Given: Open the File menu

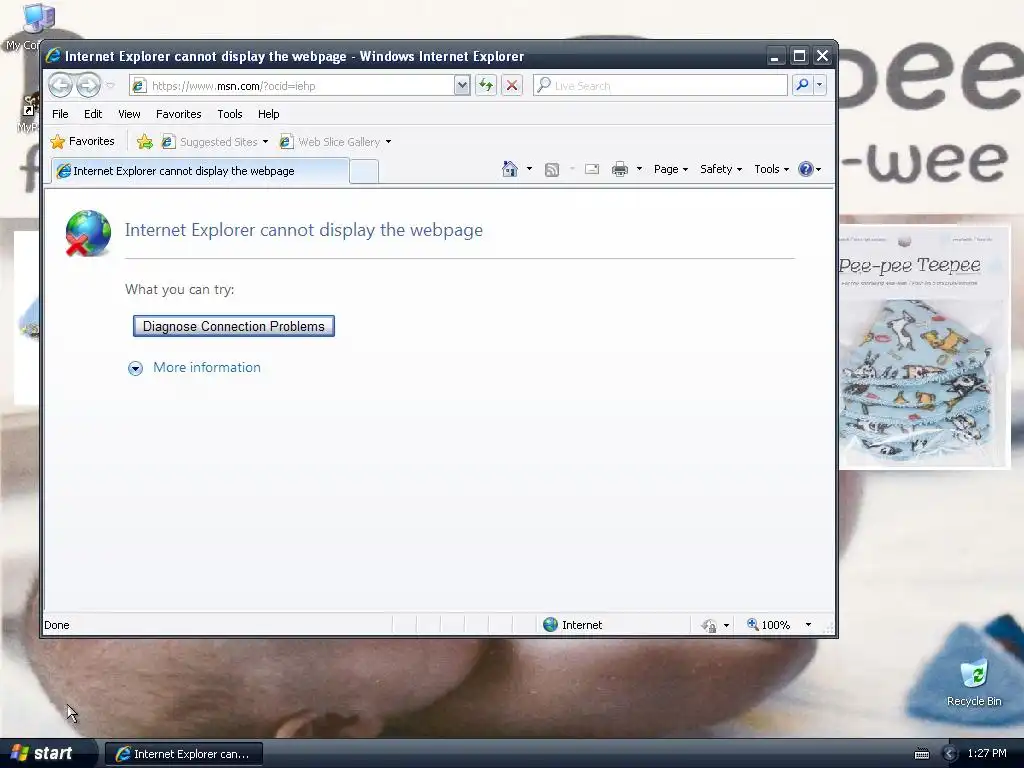Looking at the screenshot, I should pos(60,114).
